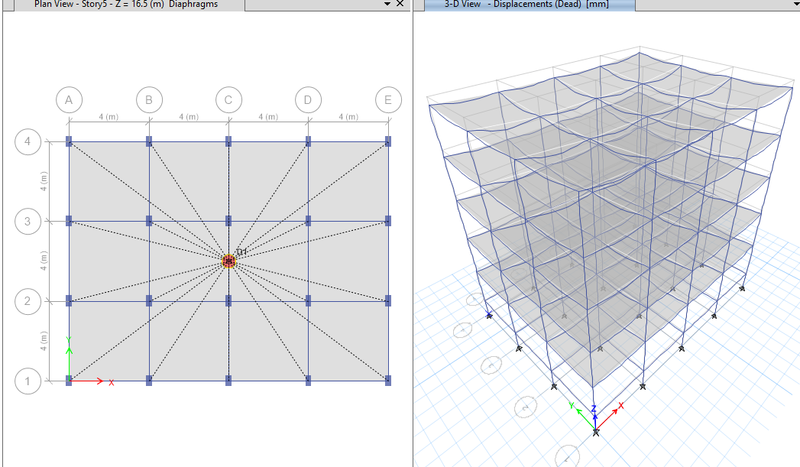Image resolution: width=800 pixels, height=467 pixels.
Task: Select the column at grid E-4
Action: tap(388, 141)
